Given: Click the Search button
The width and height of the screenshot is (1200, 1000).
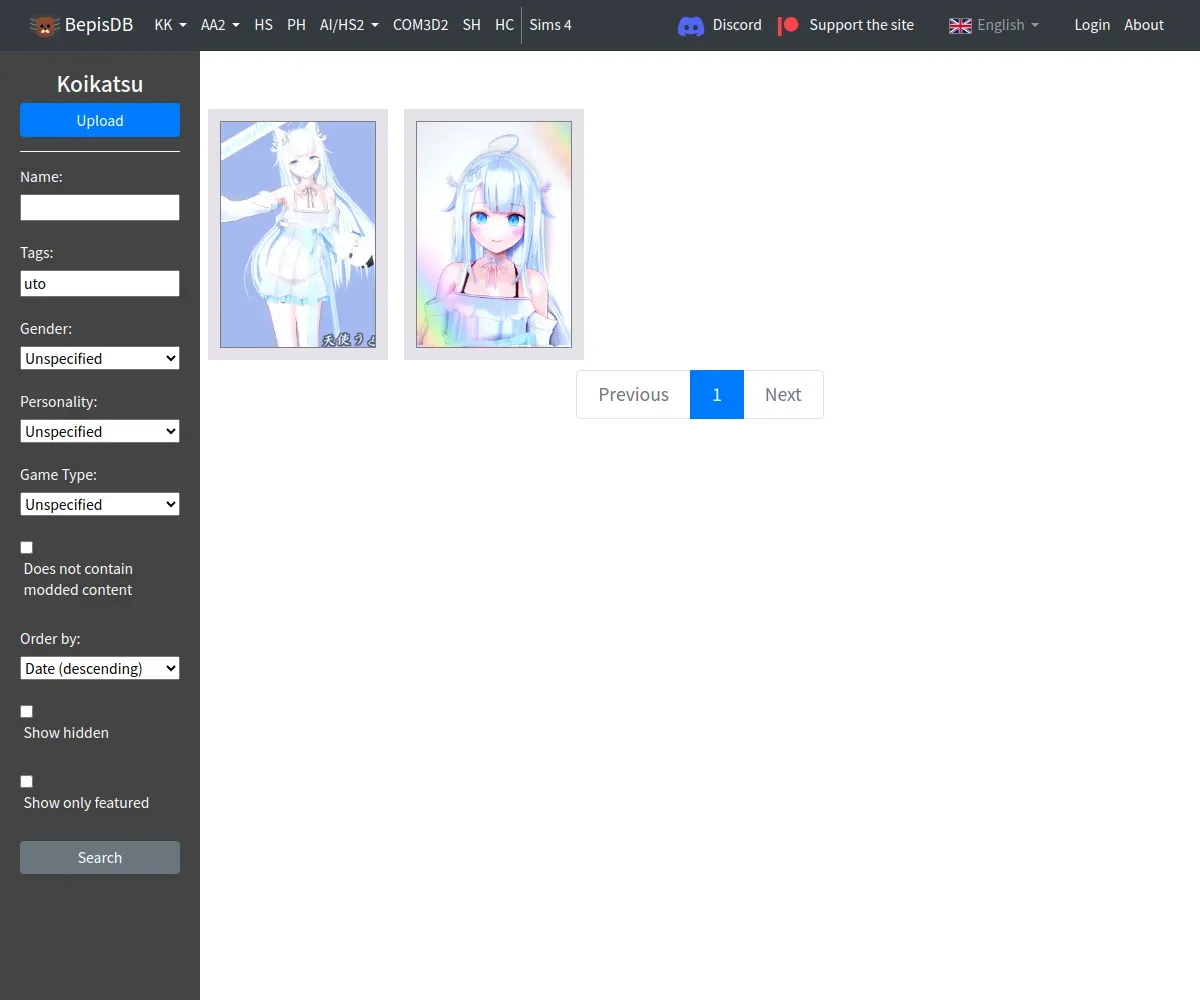Looking at the screenshot, I should pos(100,857).
